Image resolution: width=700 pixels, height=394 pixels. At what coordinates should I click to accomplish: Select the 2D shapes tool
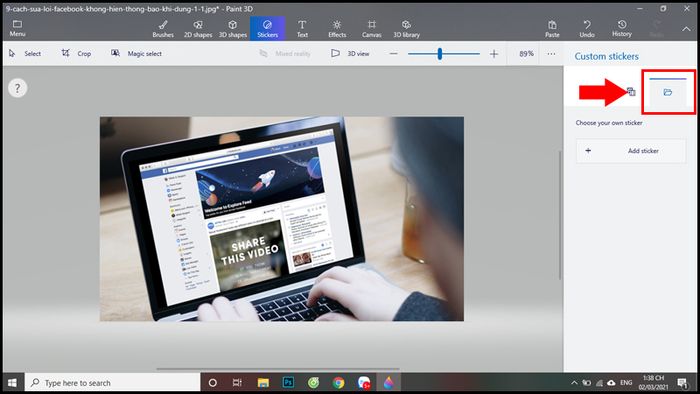198,29
